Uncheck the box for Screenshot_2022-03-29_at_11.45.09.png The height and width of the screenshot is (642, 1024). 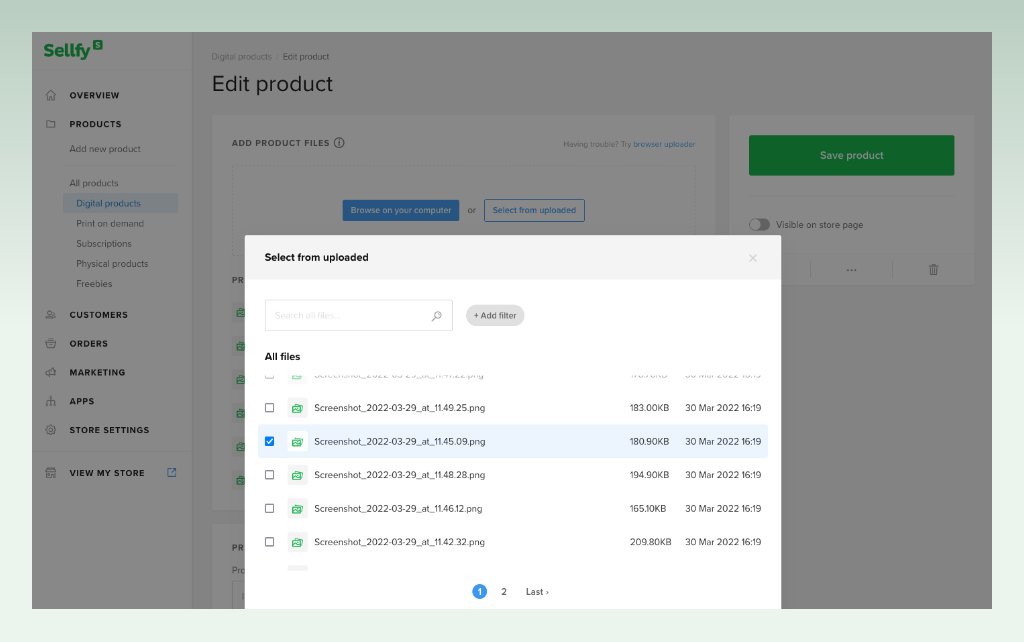point(270,441)
